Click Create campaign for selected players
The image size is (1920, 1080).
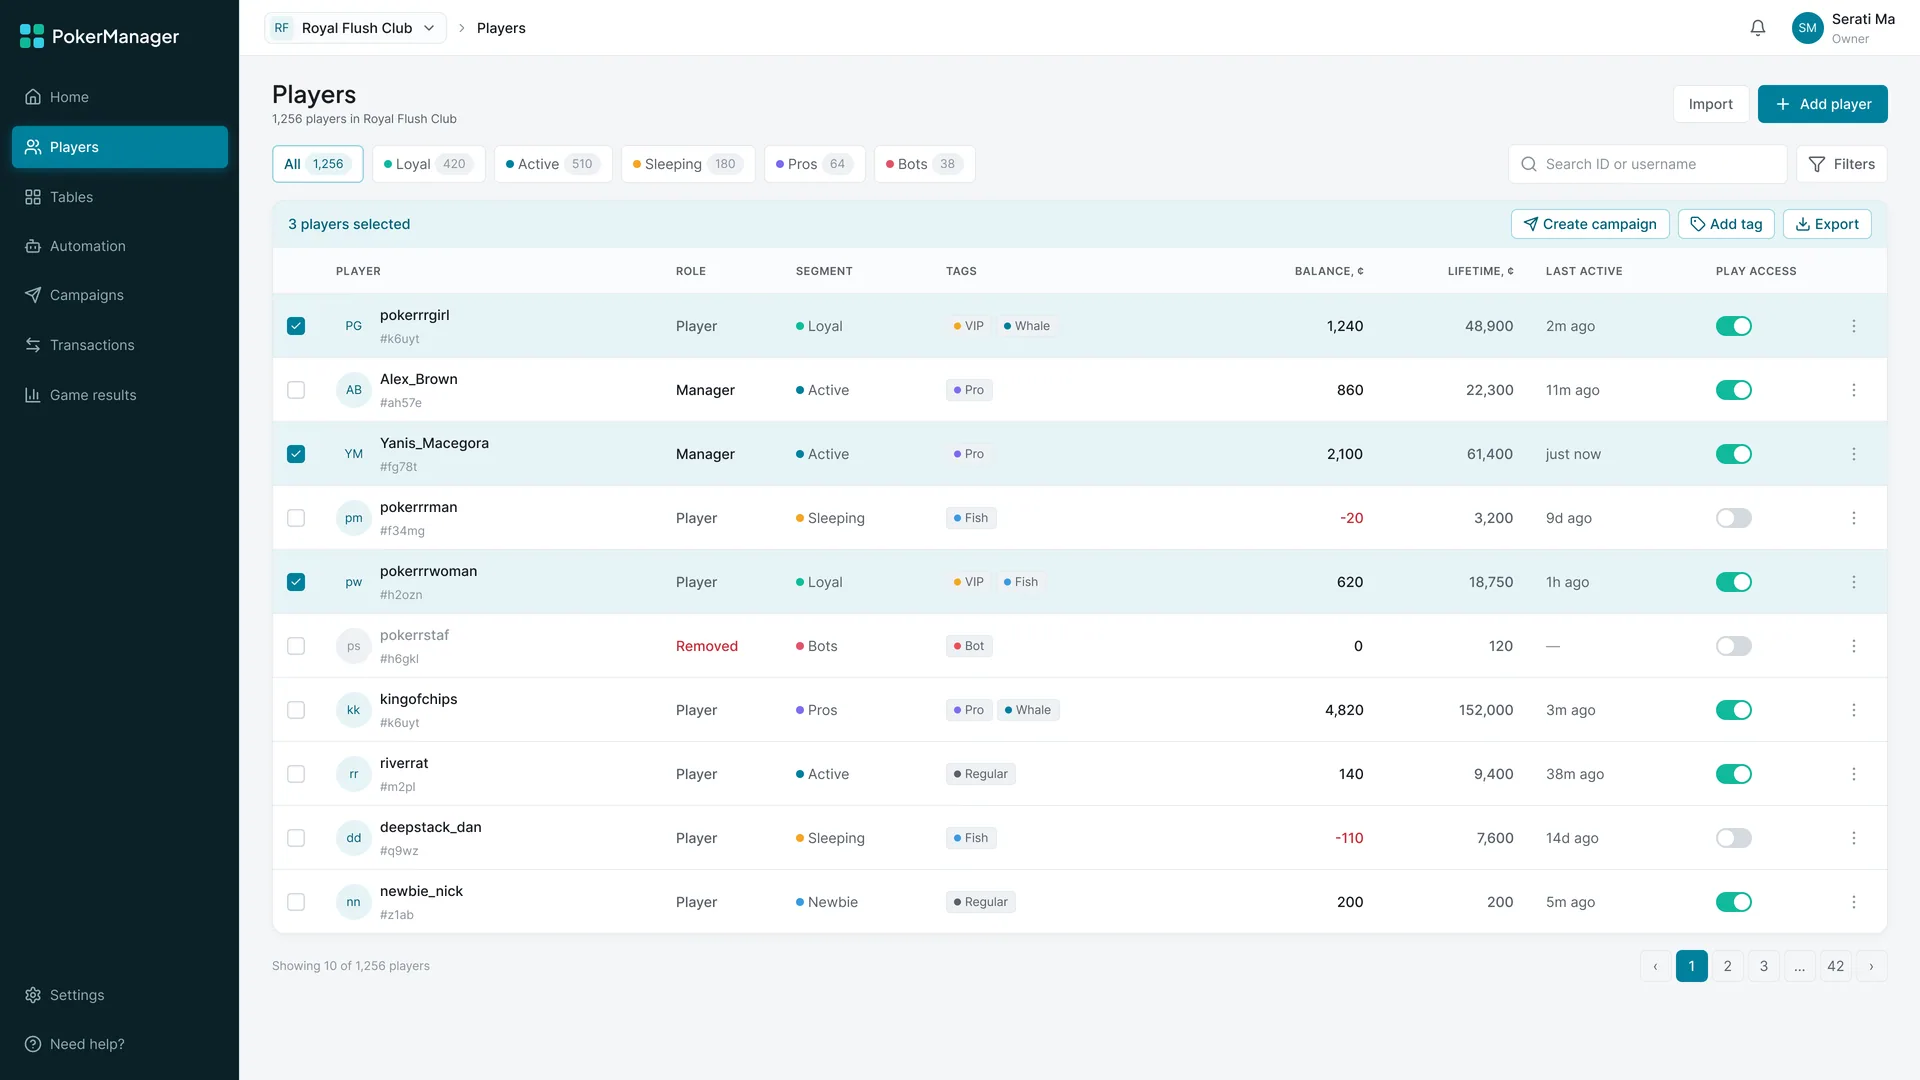click(1590, 224)
